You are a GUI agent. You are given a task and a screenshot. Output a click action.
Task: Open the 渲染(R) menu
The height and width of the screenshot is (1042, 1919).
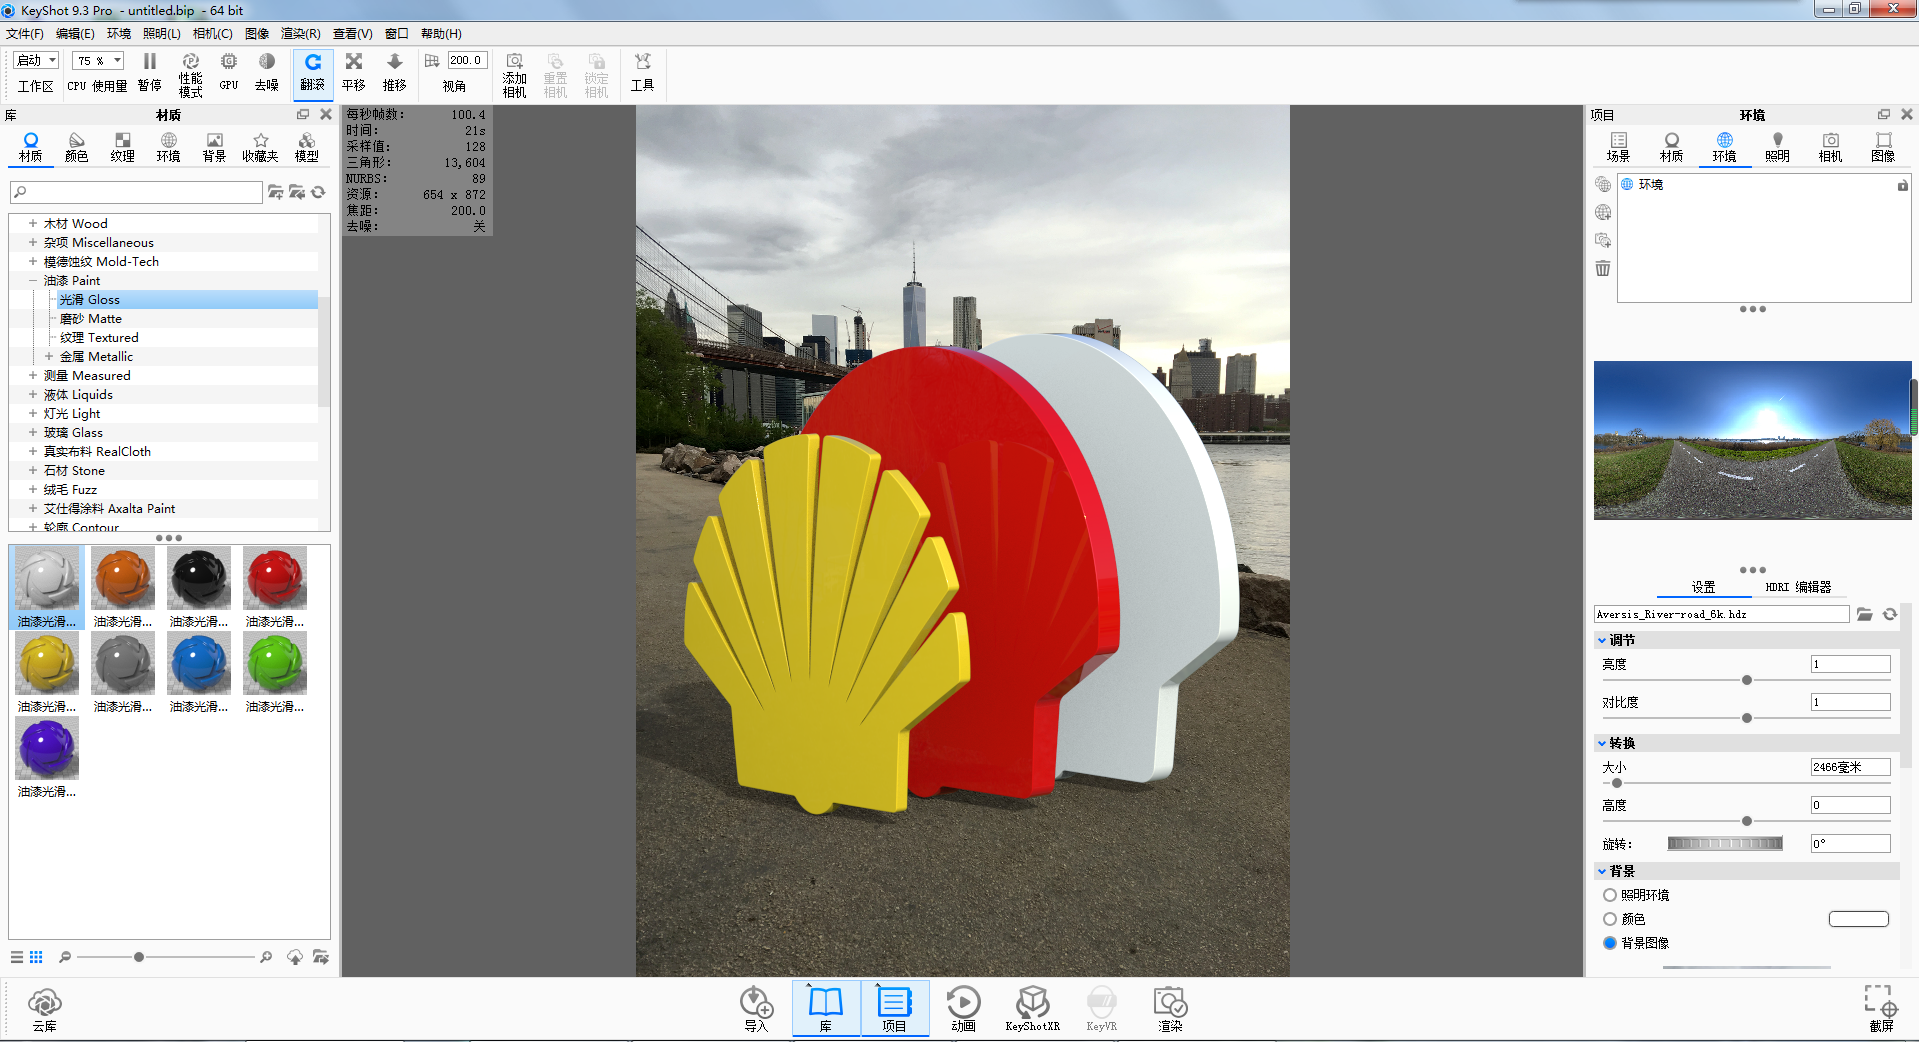[301, 34]
